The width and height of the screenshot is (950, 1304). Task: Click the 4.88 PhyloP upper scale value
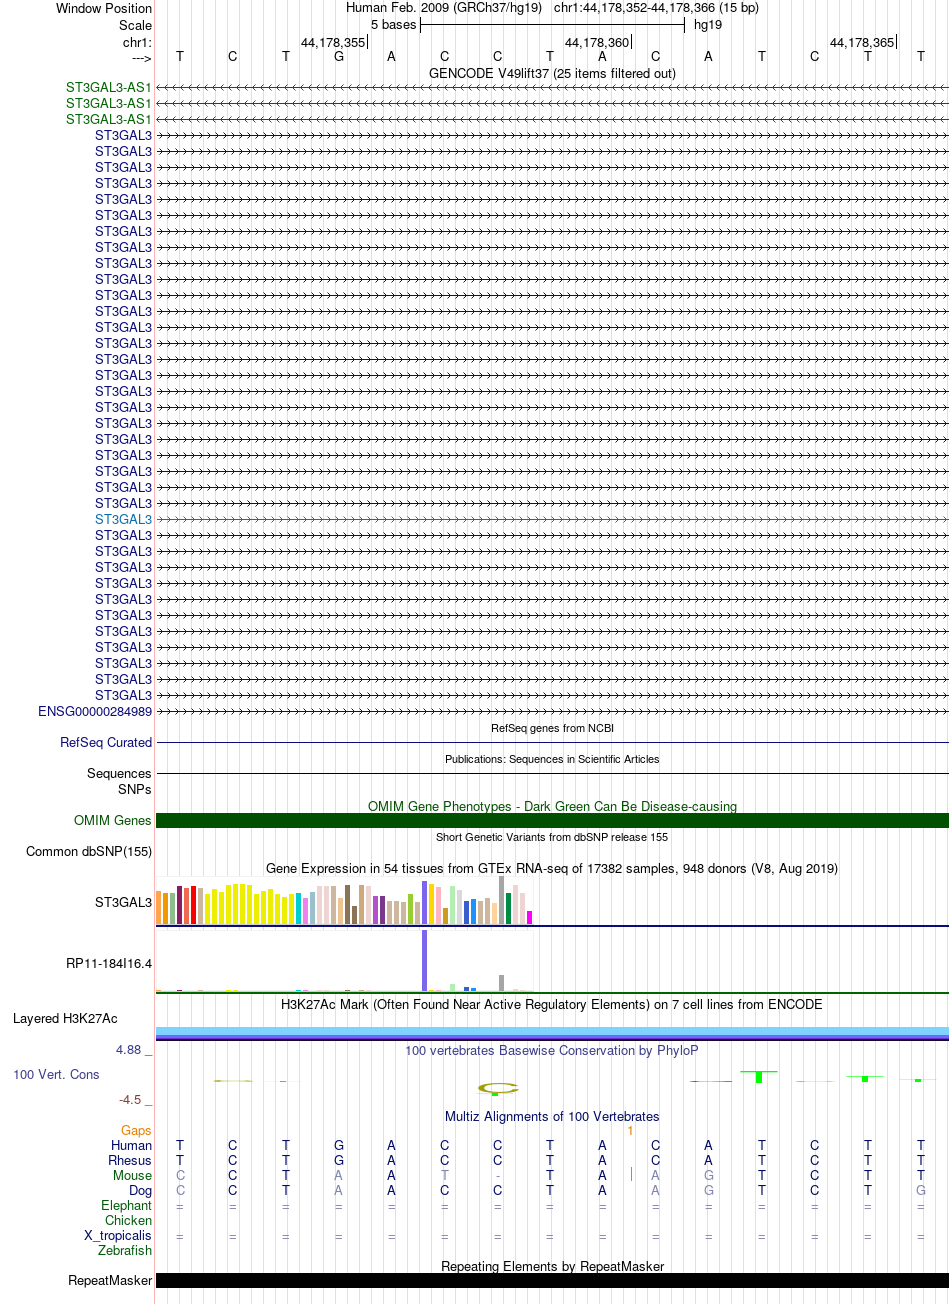coord(128,1049)
